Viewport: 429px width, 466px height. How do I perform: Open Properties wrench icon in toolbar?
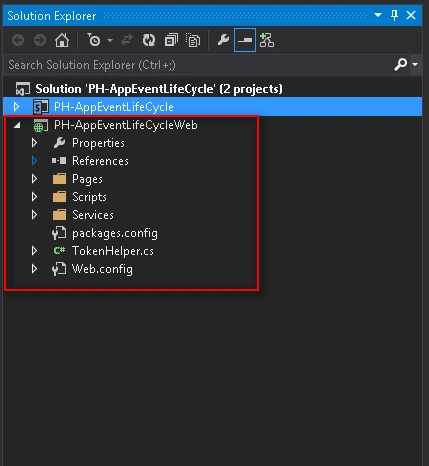(223, 40)
